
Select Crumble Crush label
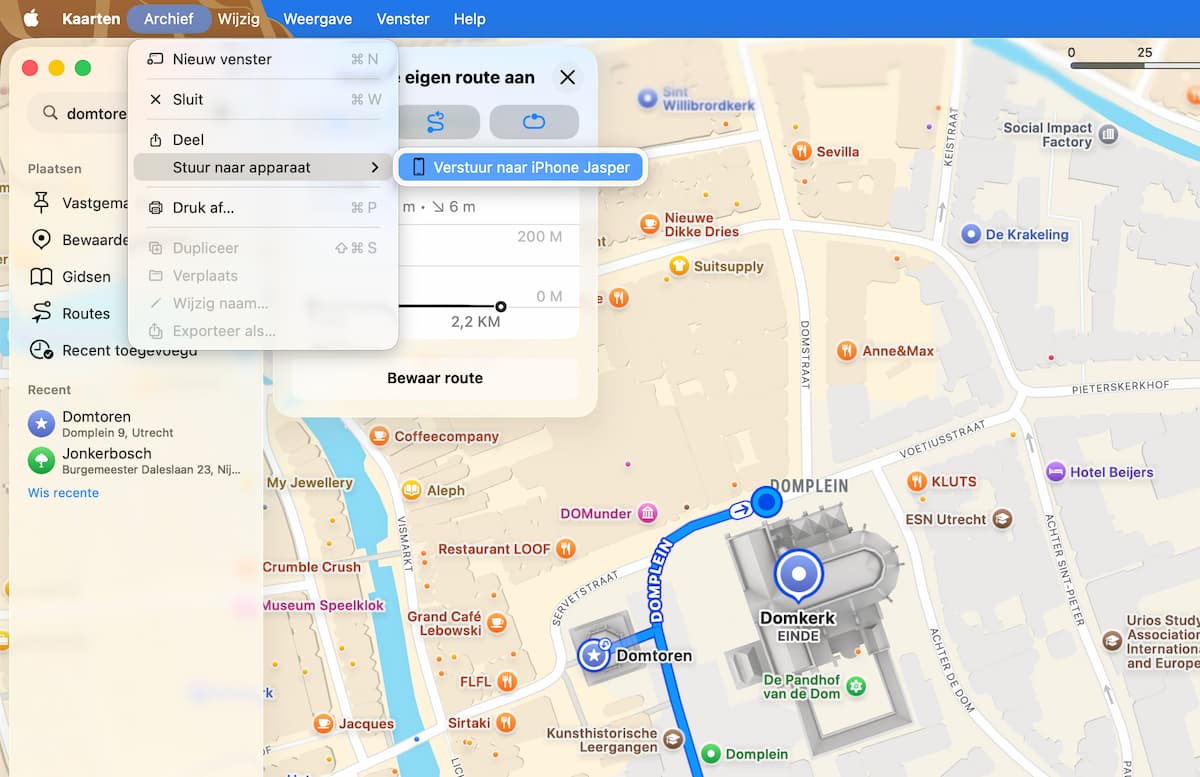[x=312, y=566]
